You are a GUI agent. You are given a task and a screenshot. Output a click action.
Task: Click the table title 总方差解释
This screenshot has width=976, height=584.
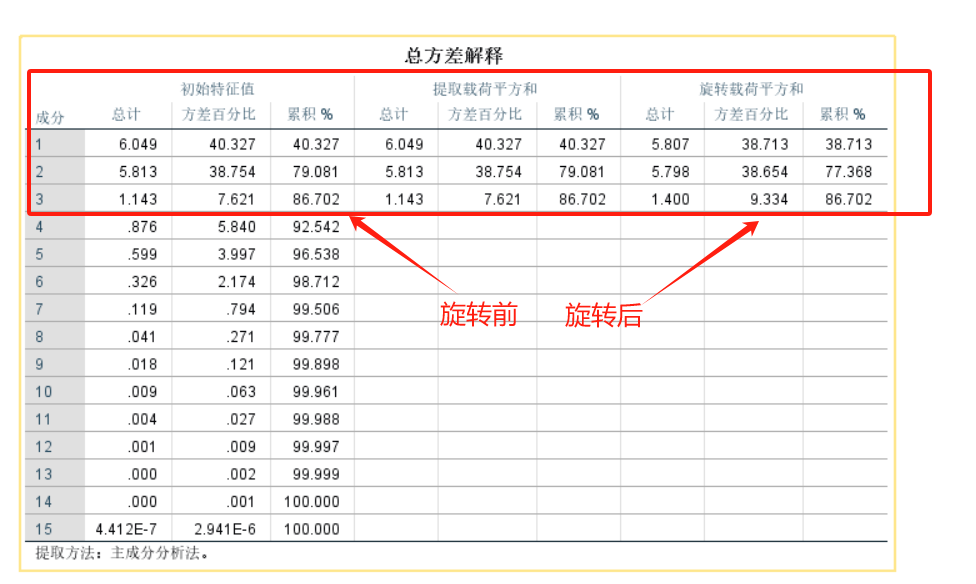point(454,56)
